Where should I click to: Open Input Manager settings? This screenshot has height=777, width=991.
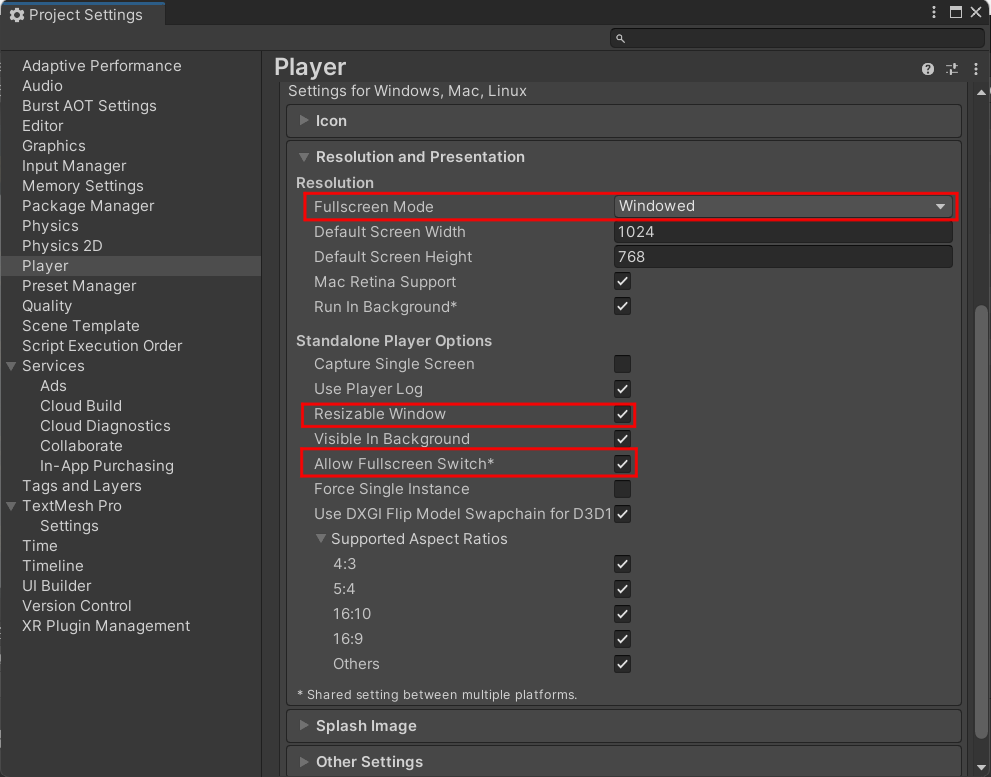pos(74,166)
